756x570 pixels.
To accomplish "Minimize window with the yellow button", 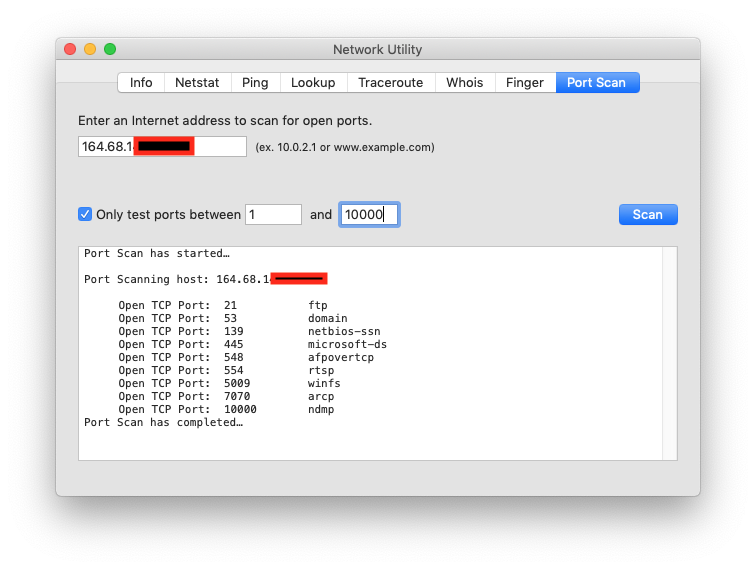I will point(90,49).
